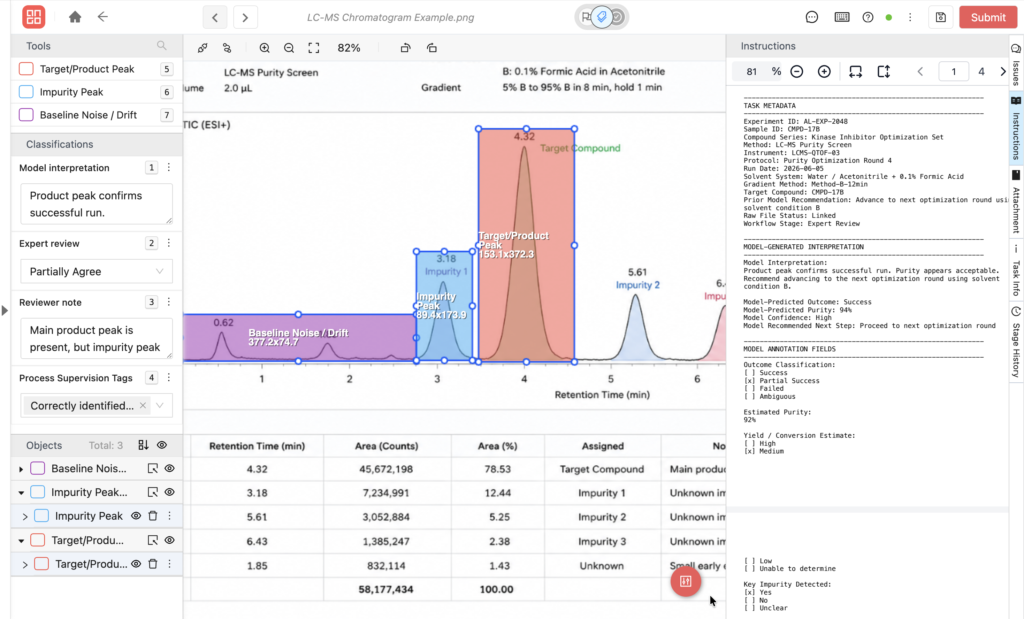This screenshot has height=619, width=1024.
Task: Open the Process Supervision Tags dropdown
Action: (160, 405)
